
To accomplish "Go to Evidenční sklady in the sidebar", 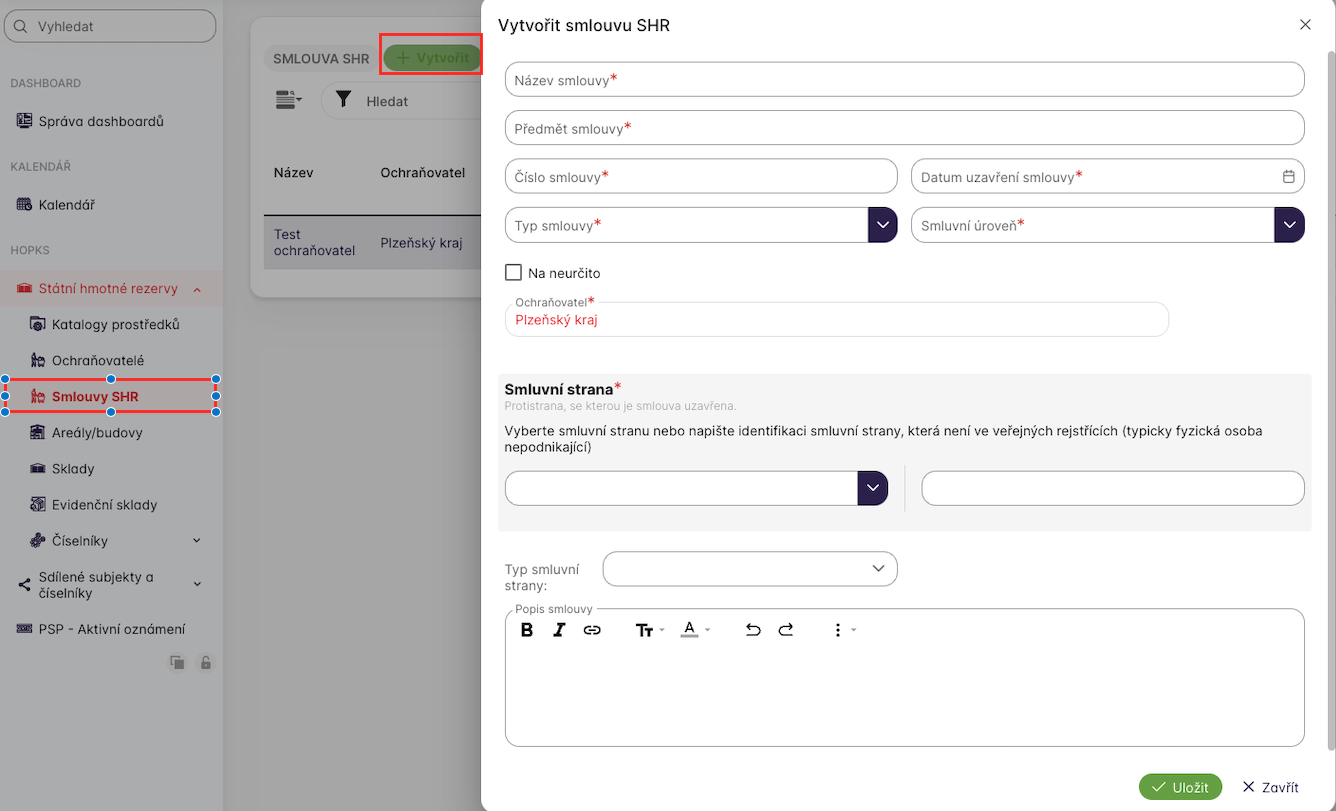I will 104,505.
